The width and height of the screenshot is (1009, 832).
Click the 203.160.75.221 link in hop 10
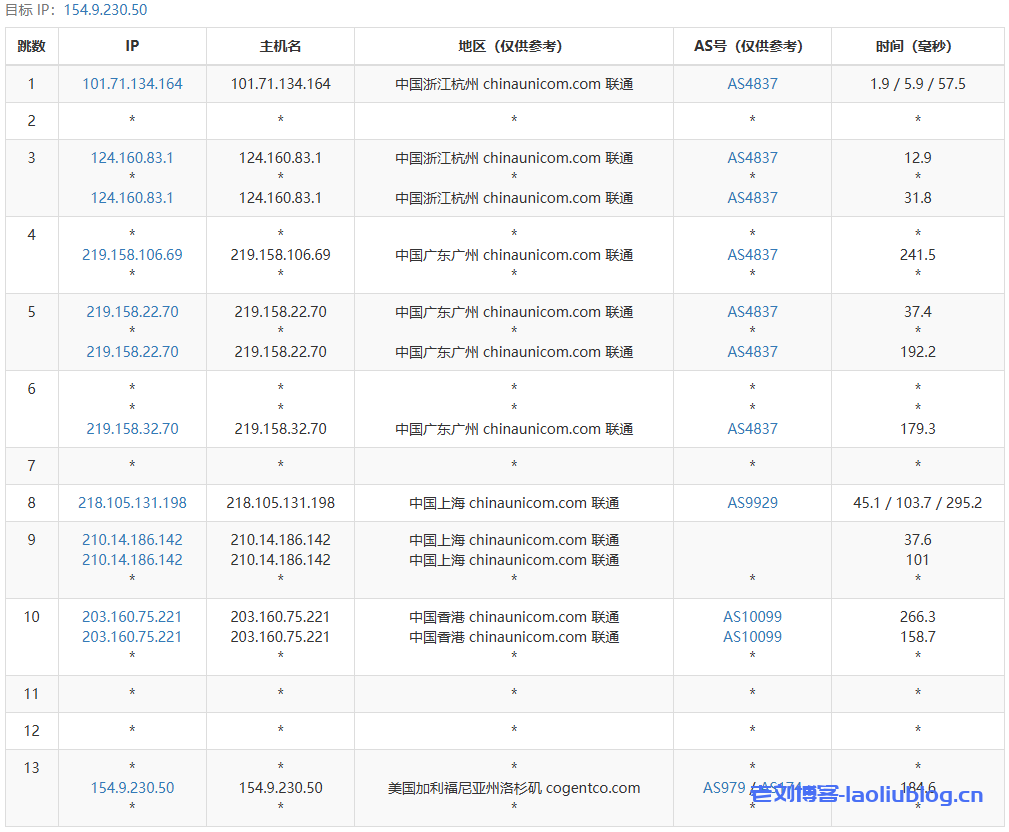coord(131,616)
